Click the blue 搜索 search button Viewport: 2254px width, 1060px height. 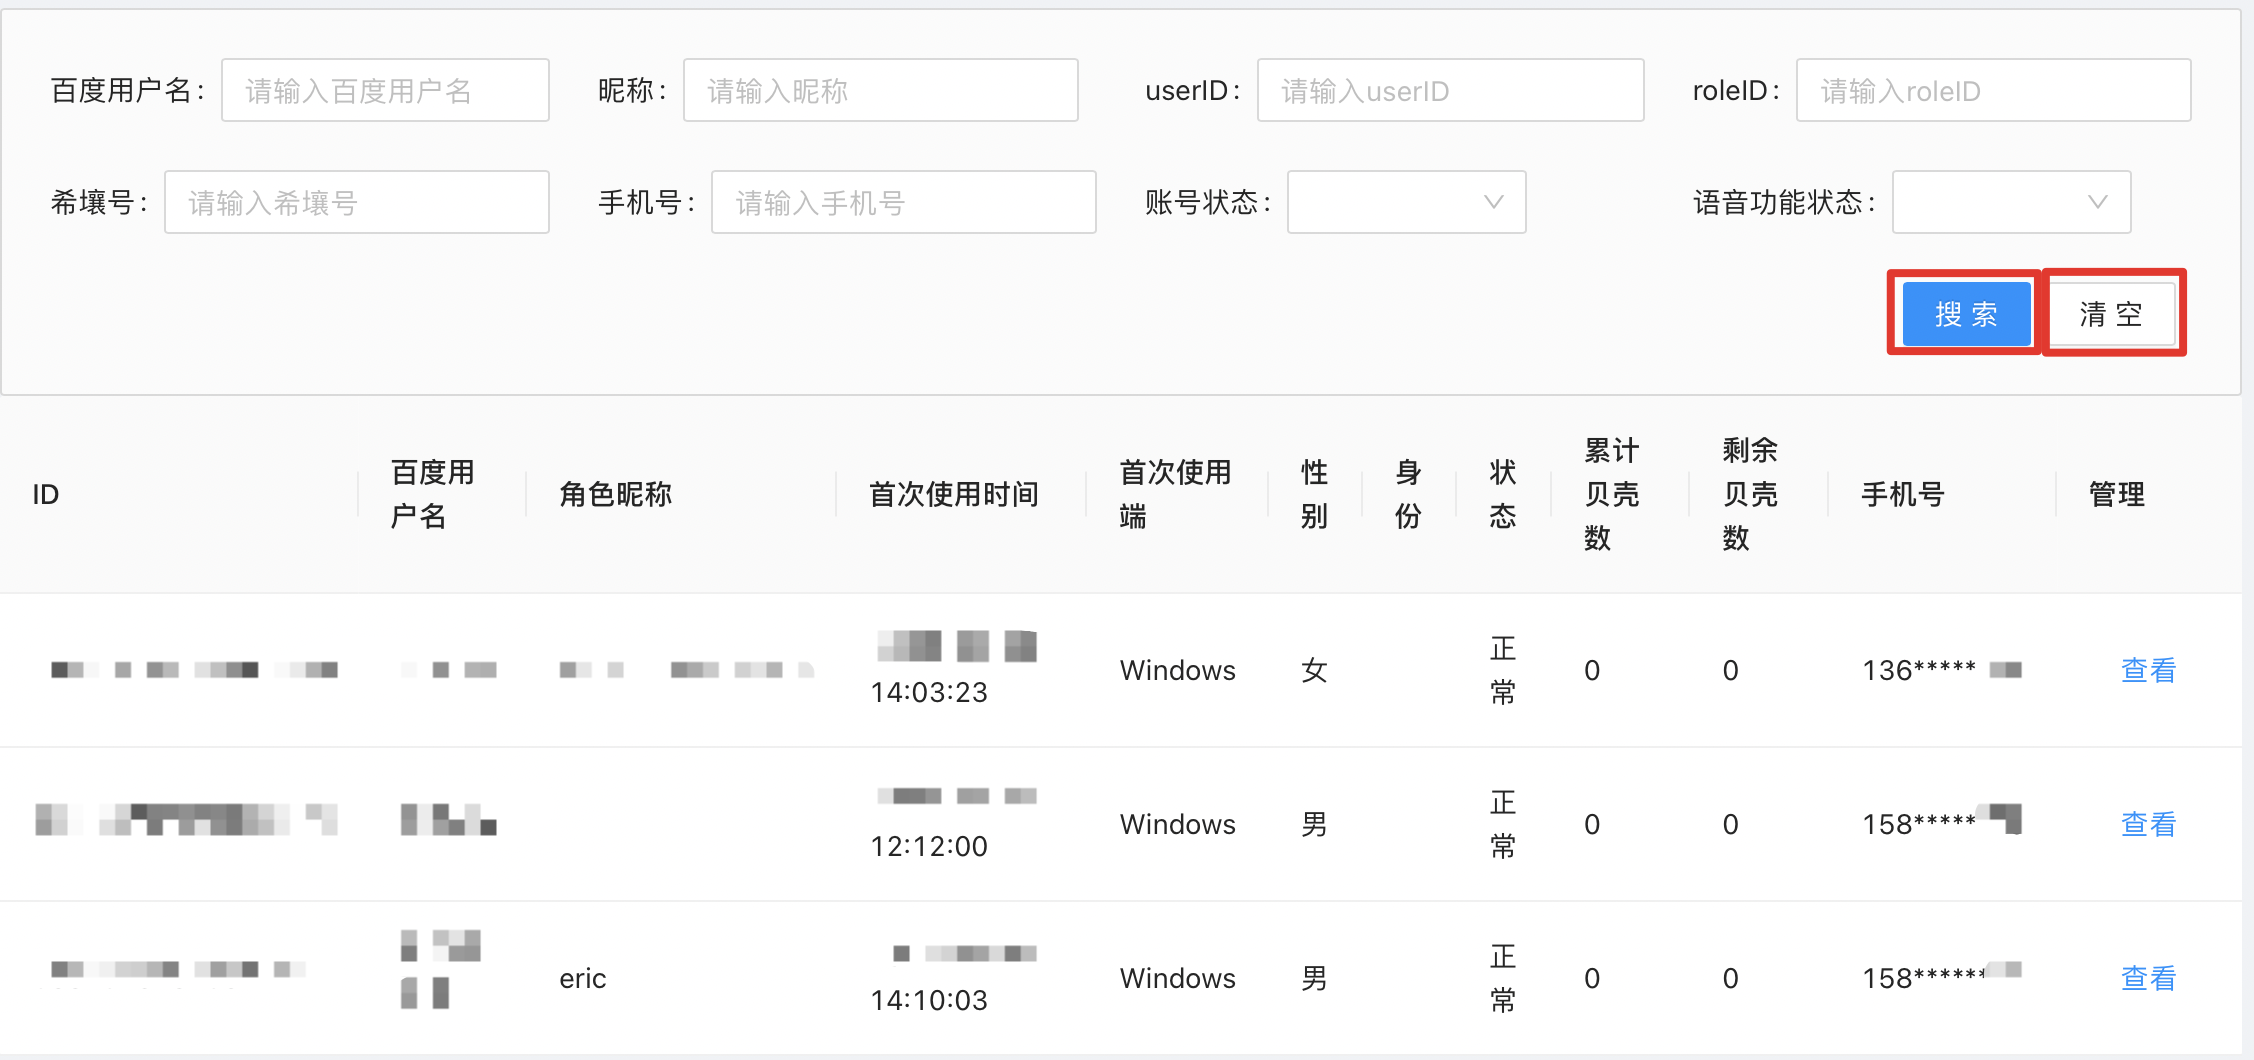1965,314
